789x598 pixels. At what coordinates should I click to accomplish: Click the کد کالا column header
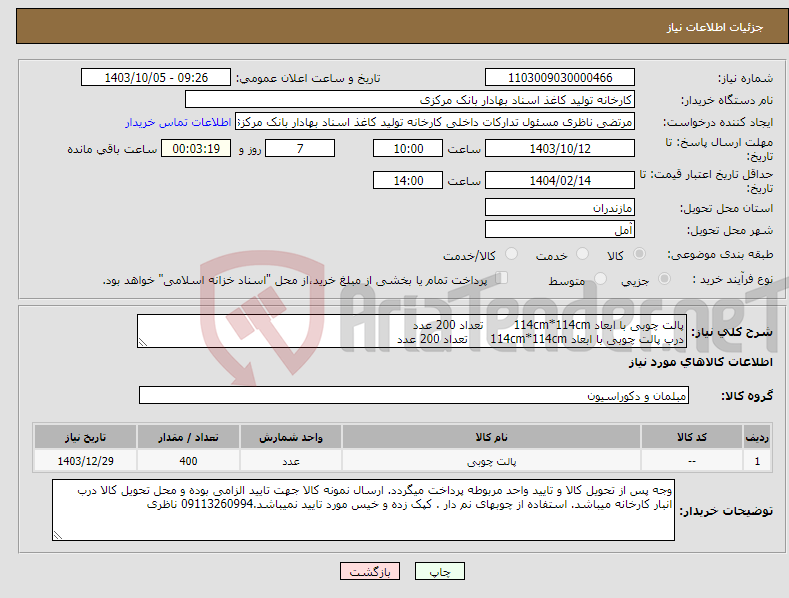click(692, 437)
